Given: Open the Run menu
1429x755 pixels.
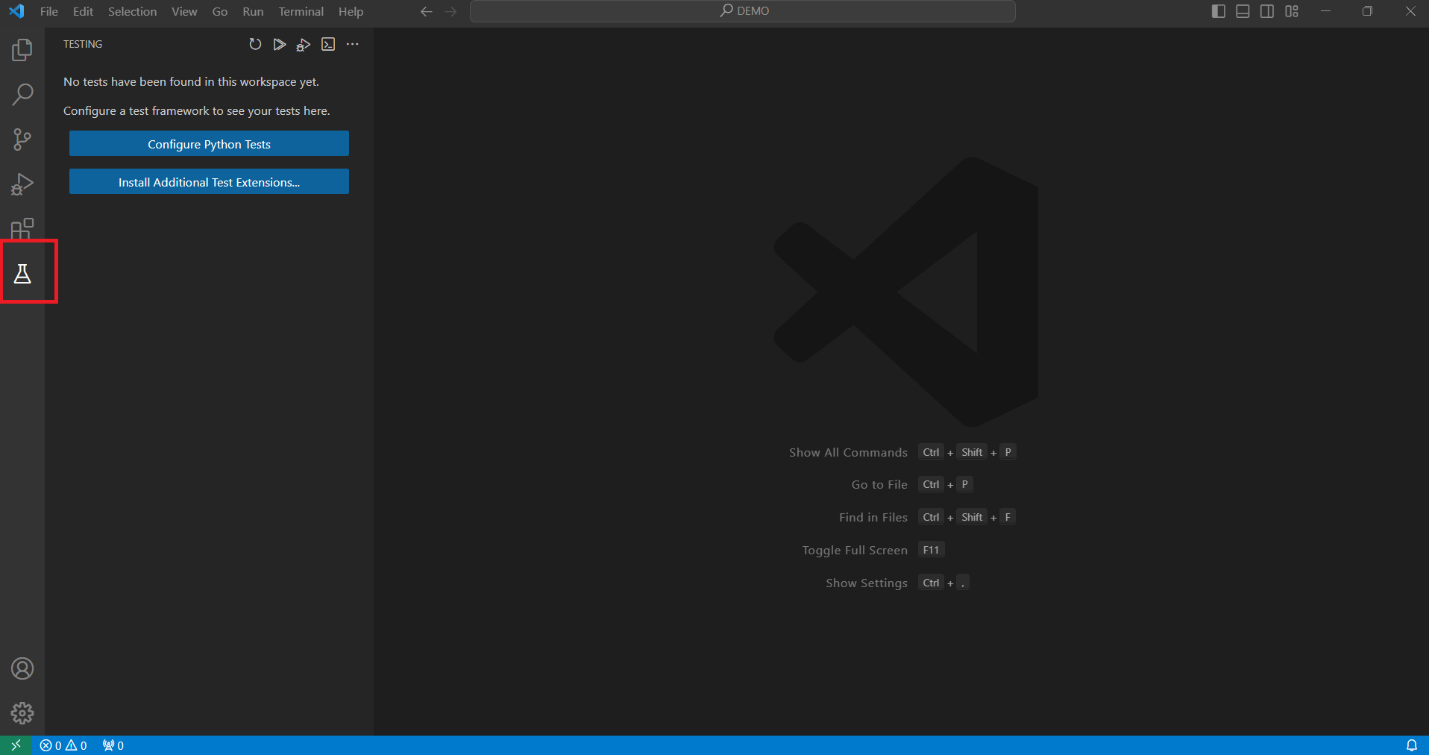Looking at the screenshot, I should coord(253,12).
